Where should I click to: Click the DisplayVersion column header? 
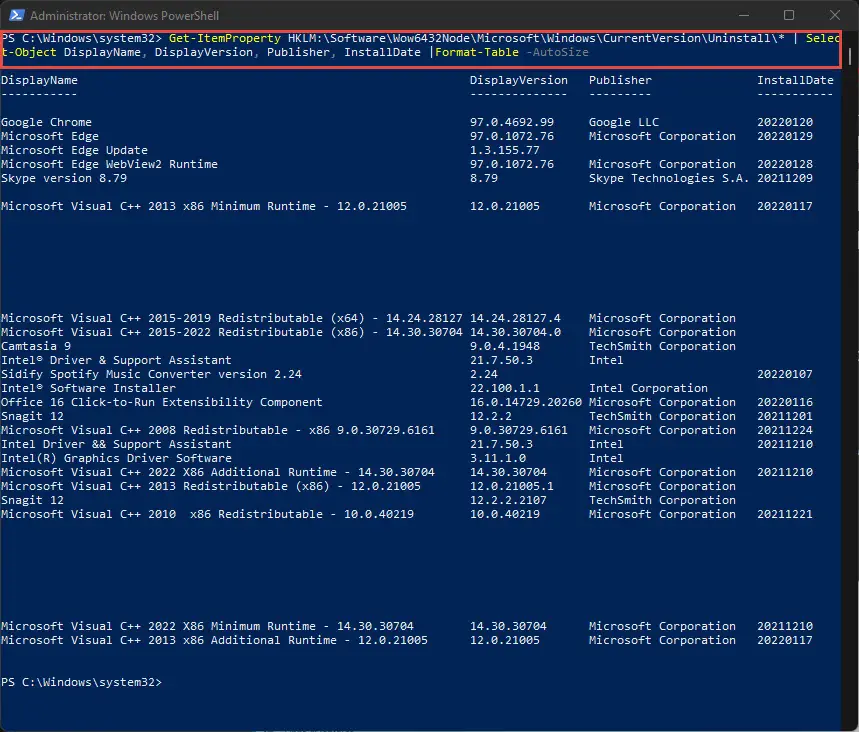pyautogui.click(x=519, y=80)
